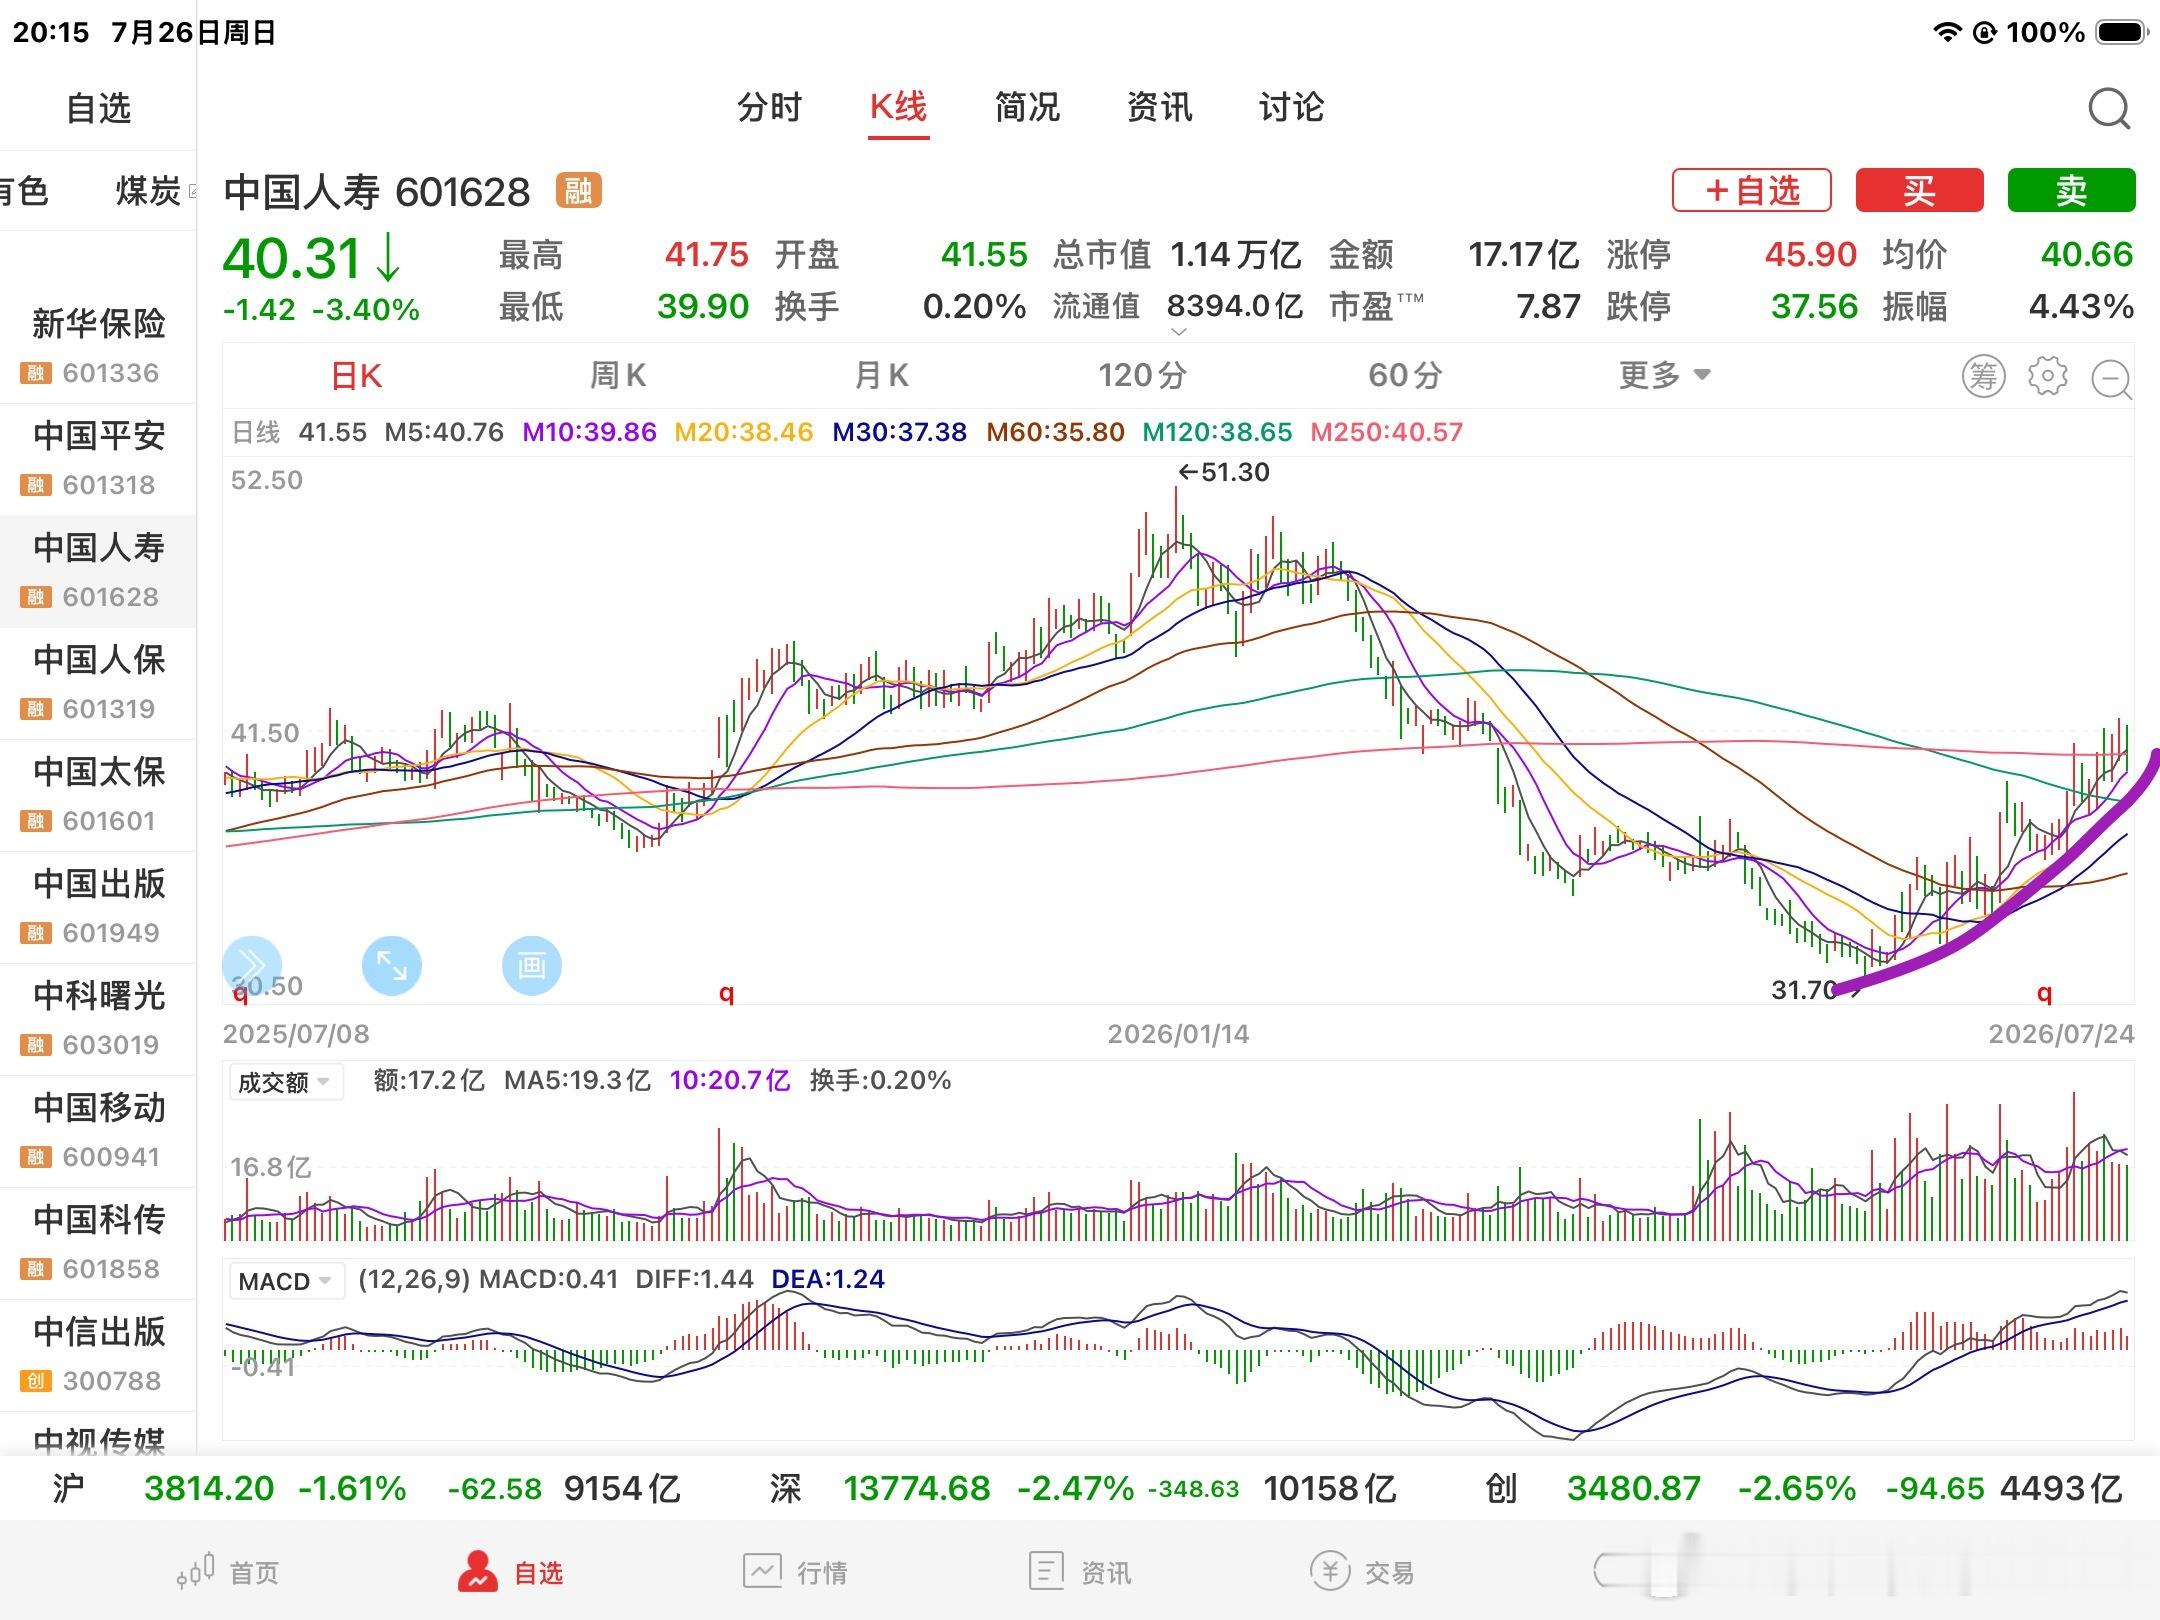Screen dimensions: 2160x1620
Task: Select the 煤炭 sector category
Action: (148, 190)
